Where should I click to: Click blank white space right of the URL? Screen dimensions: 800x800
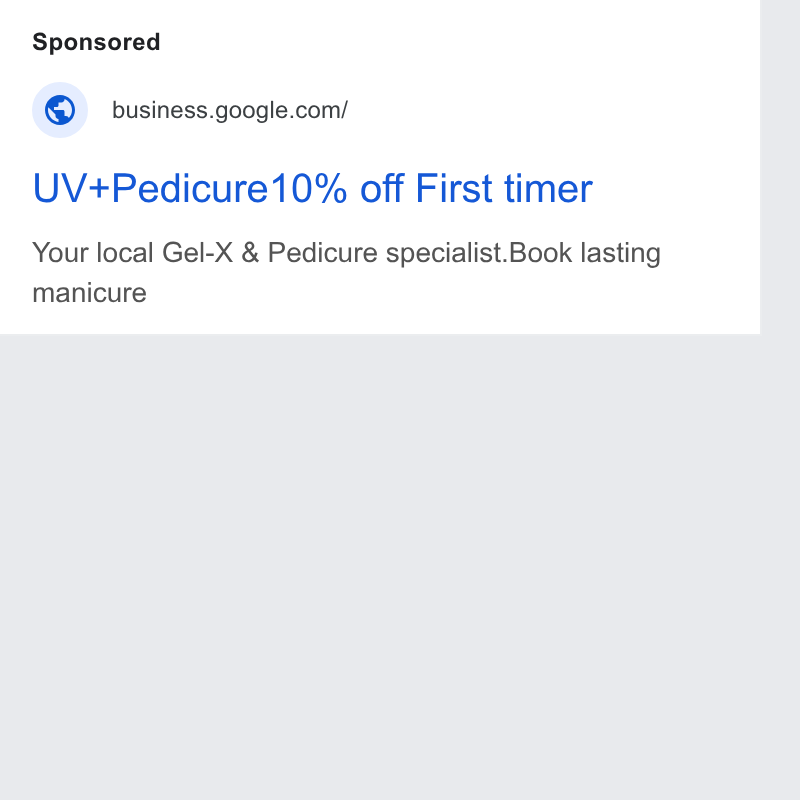(551, 110)
